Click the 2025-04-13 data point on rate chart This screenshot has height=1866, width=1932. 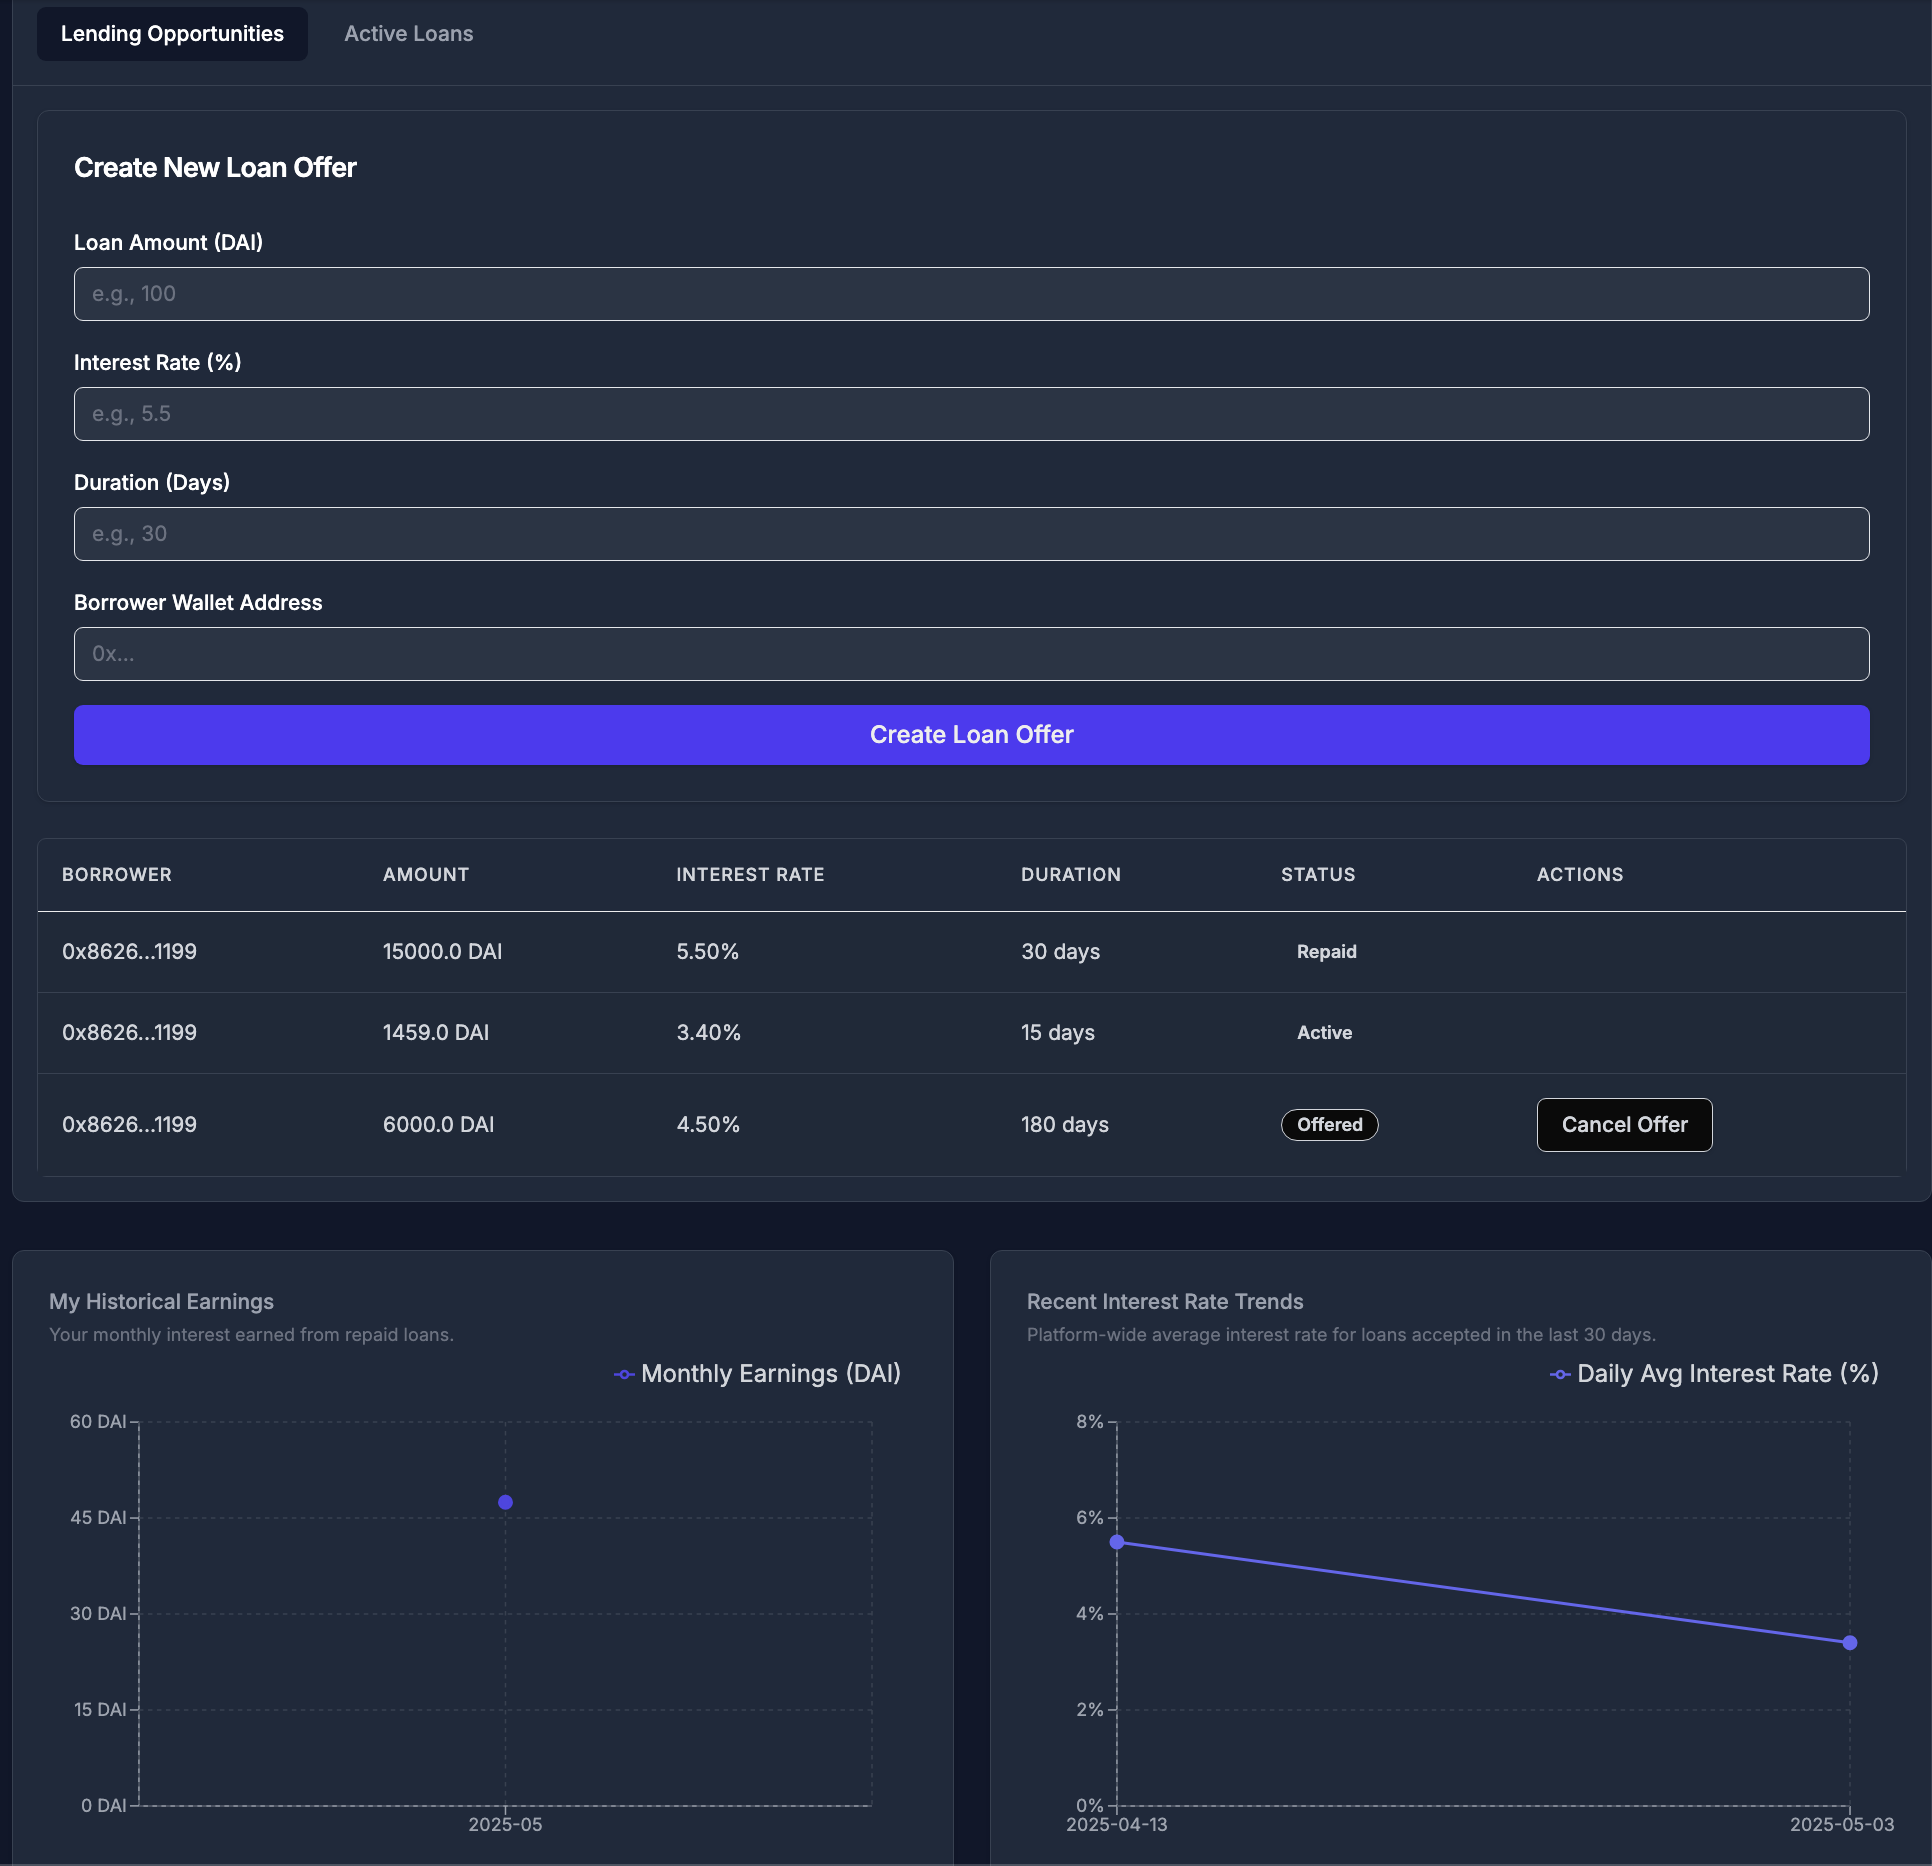pos(1116,1541)
